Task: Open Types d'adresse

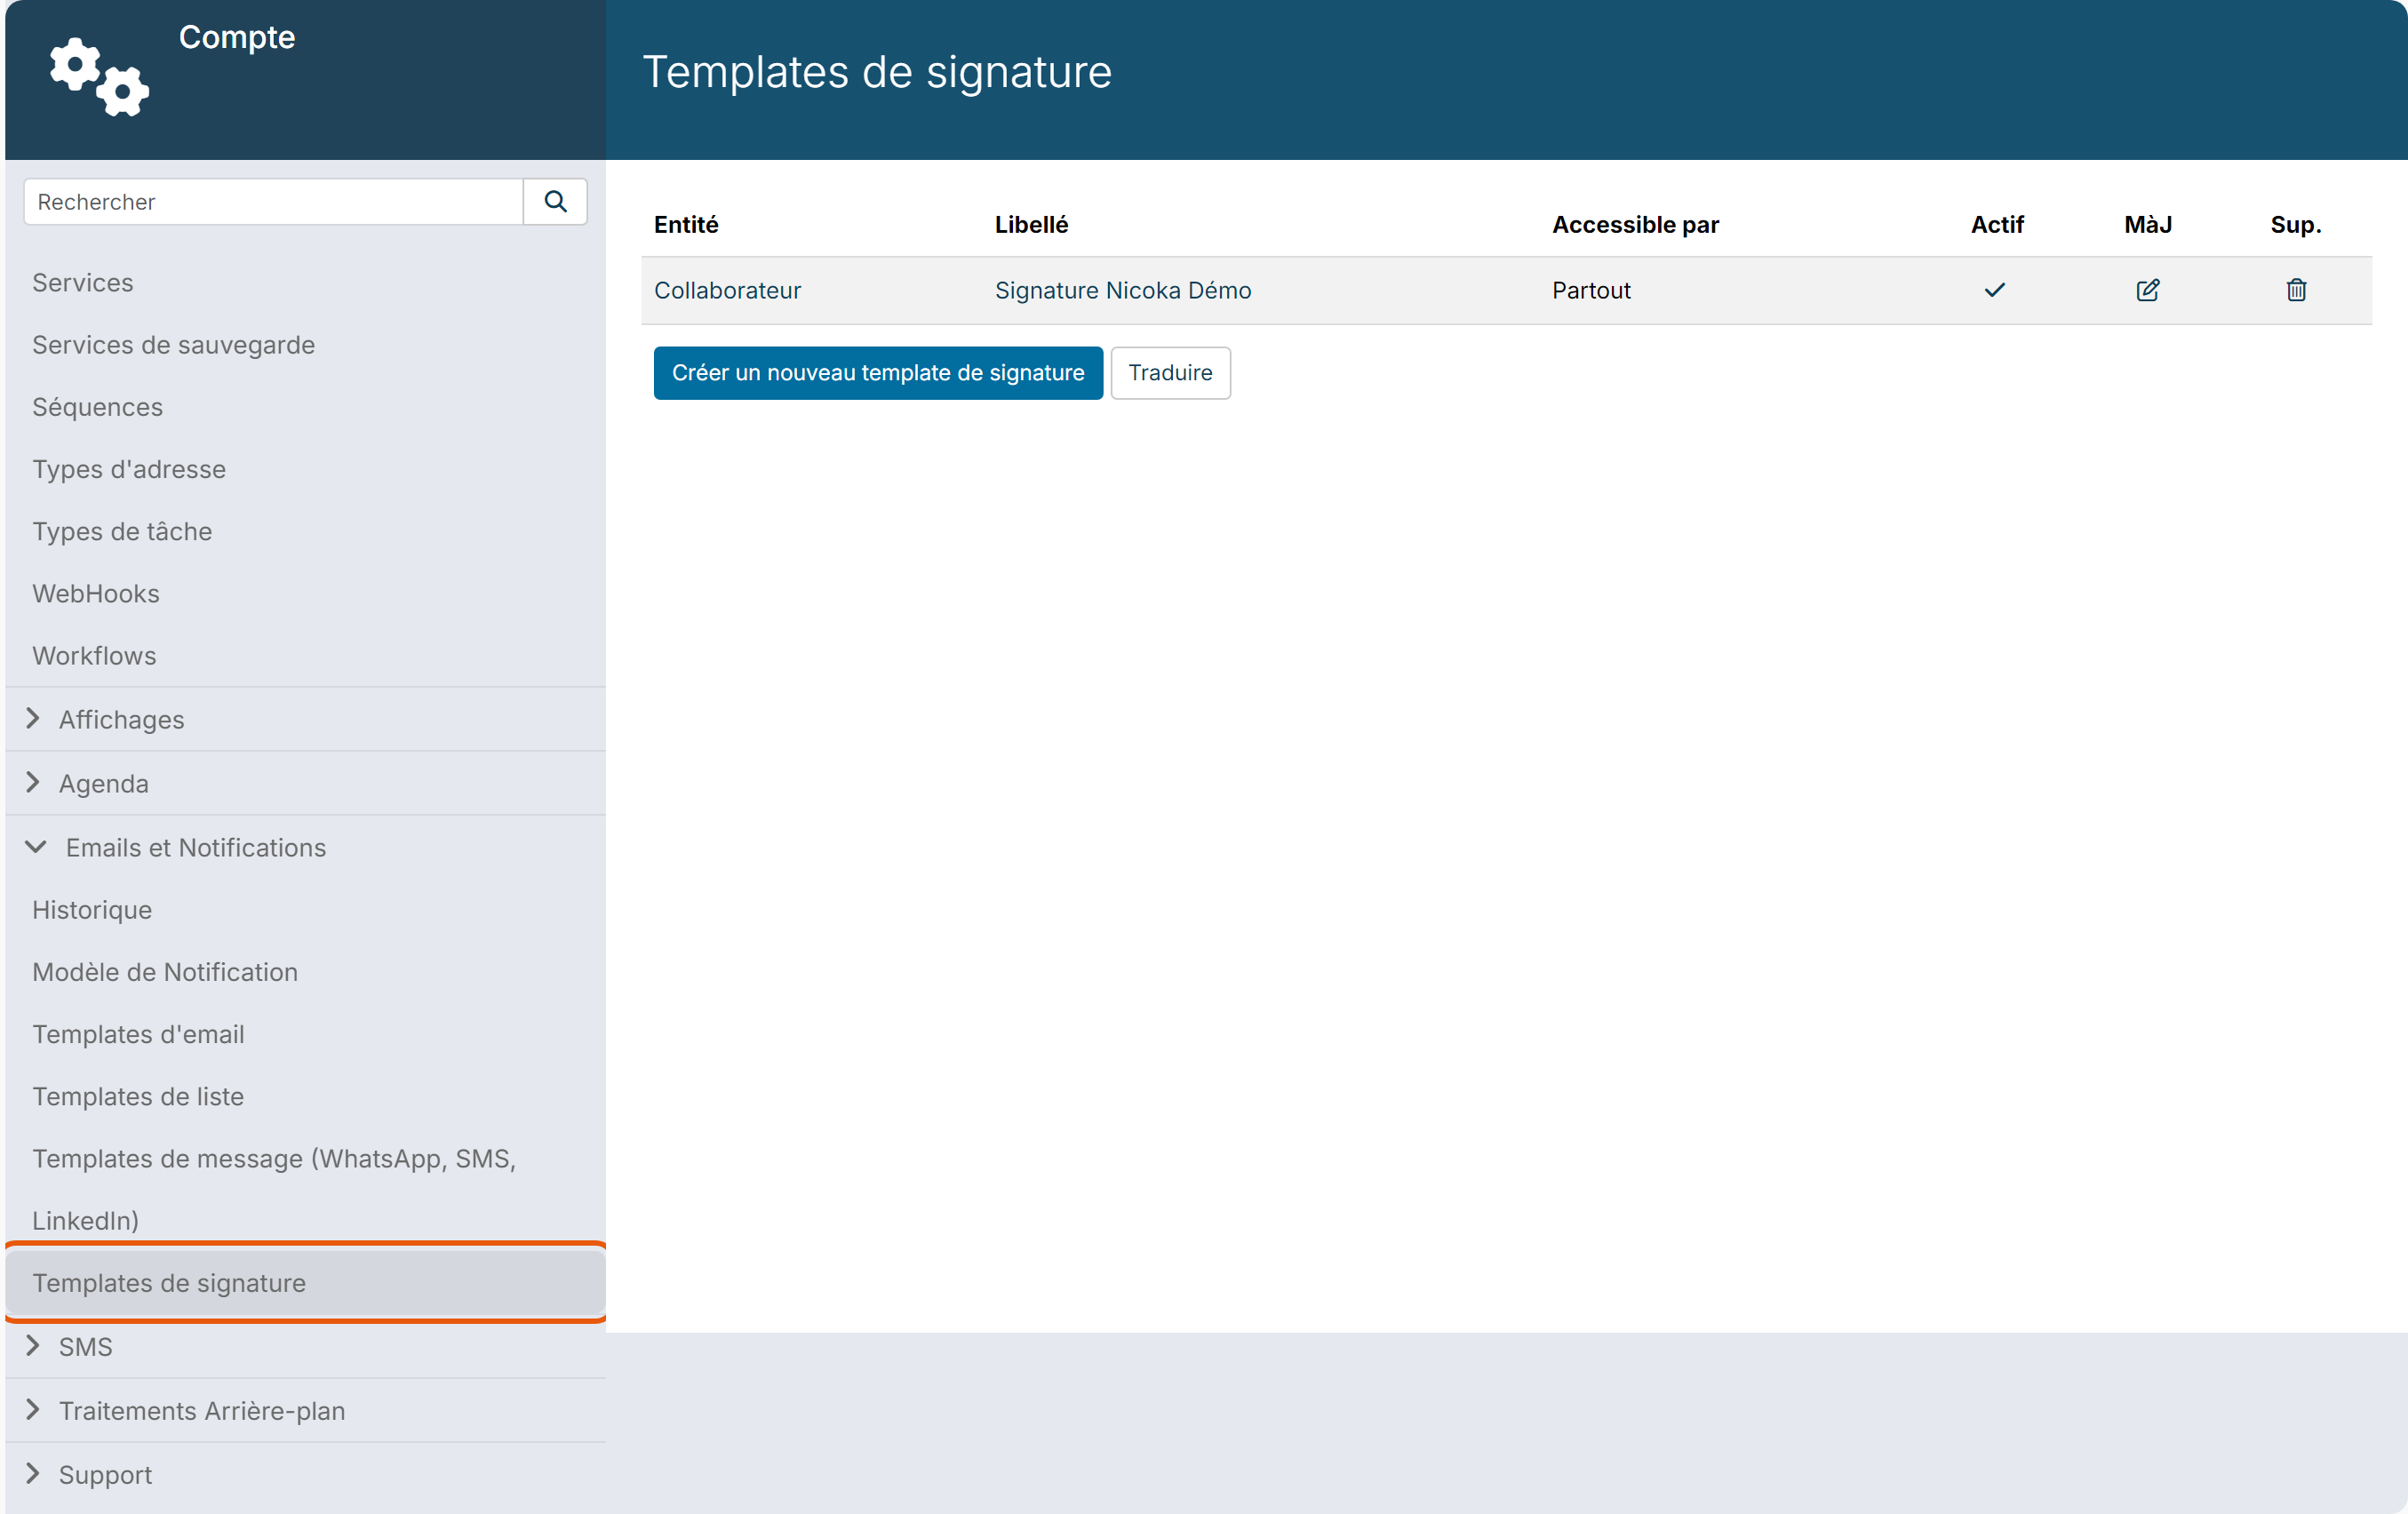Action: tap(129, 469)
